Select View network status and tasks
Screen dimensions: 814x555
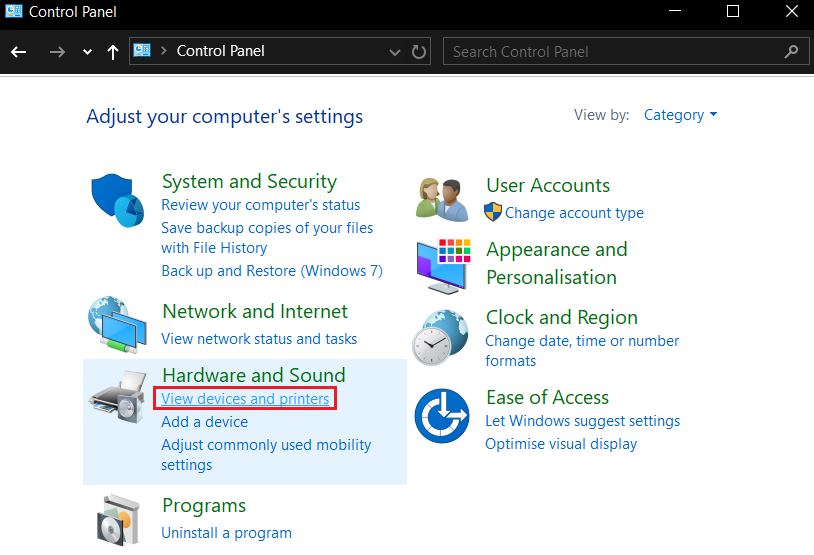pos(259,339)
